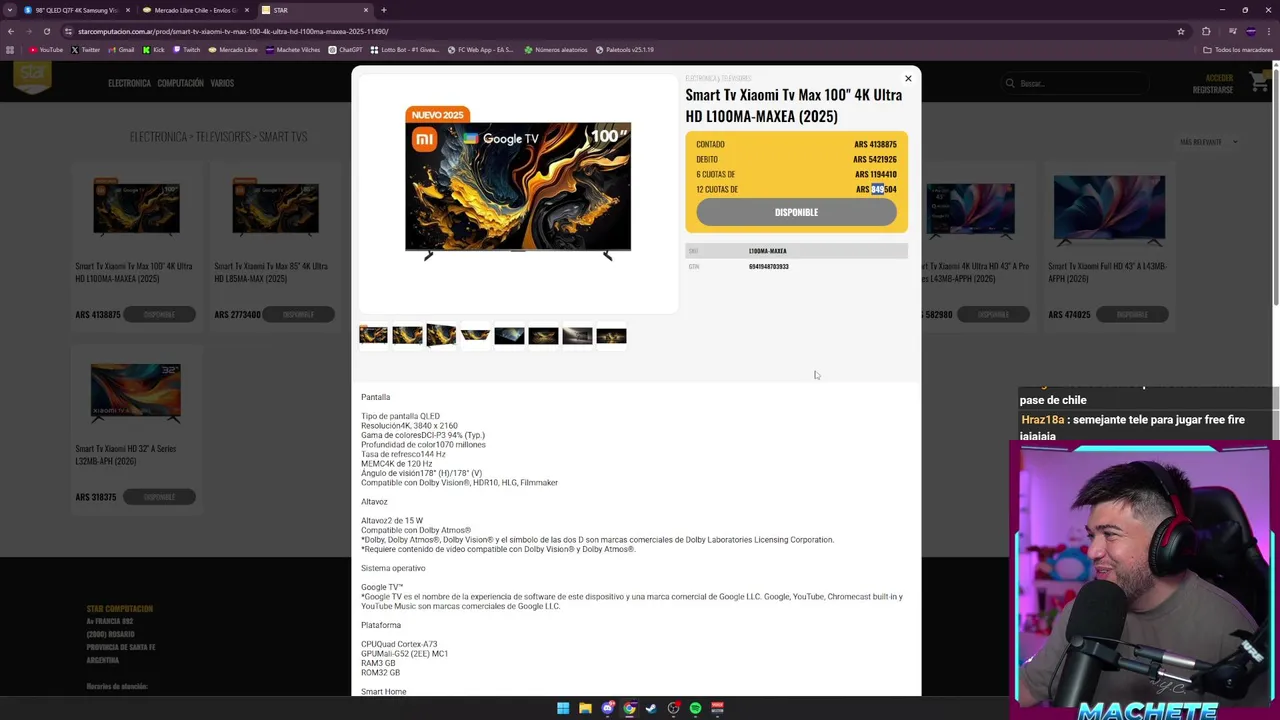Open the Kick bookmark
The width and height of the screenshot is (1280, 720).
coord(154,49)
